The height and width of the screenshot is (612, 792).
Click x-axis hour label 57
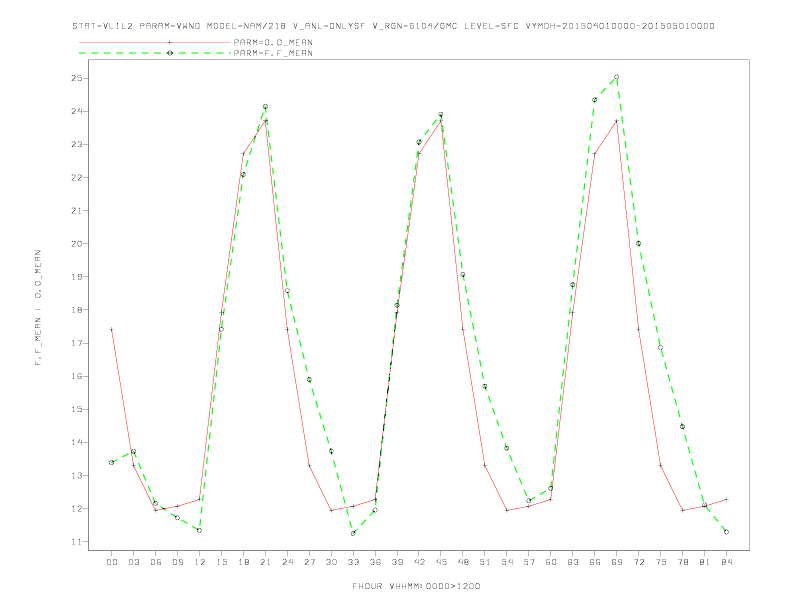pos(529,562)
